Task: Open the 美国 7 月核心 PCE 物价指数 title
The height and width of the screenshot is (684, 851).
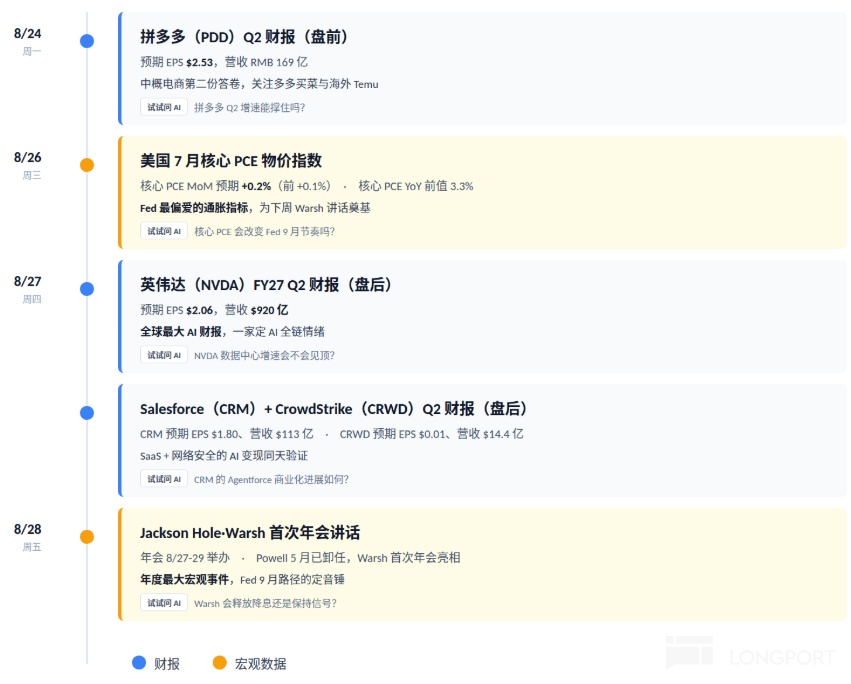Action: 231,161
